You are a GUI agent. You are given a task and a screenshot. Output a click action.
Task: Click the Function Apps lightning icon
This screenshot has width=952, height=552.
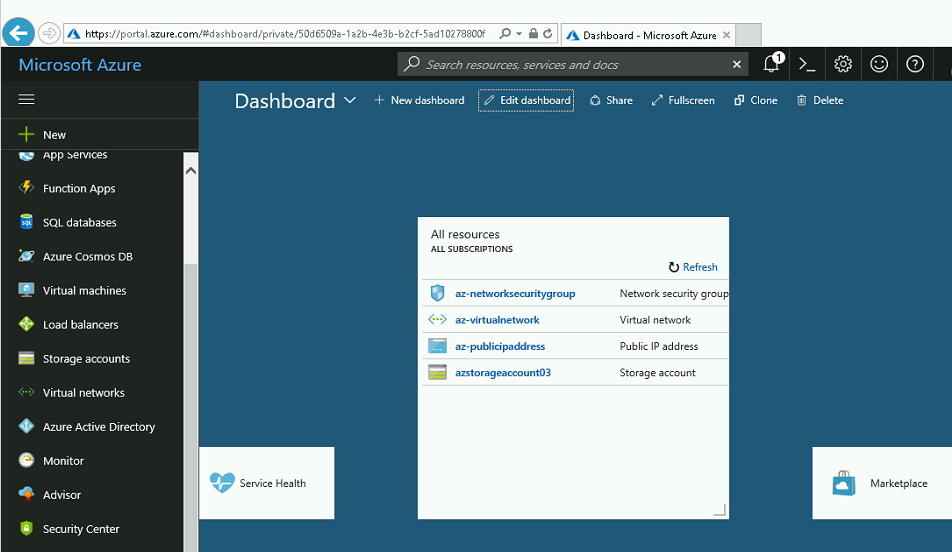tap(26, 188)
